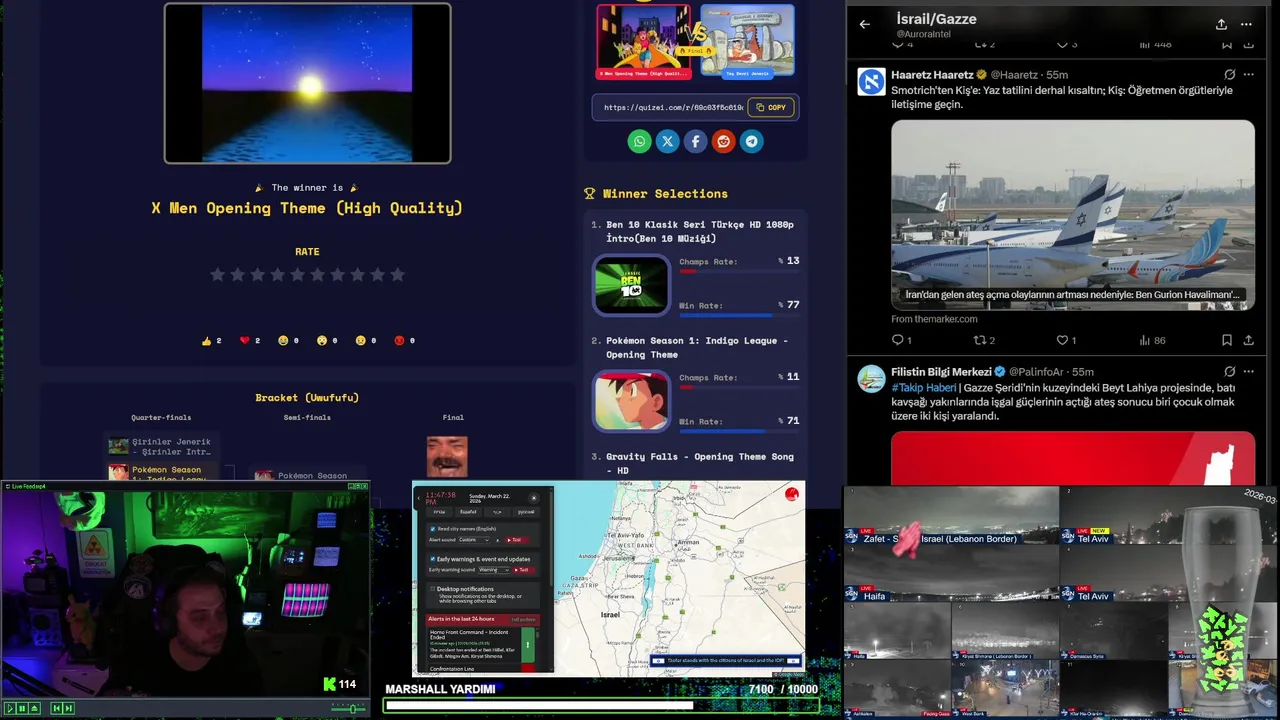
Task: Go back using İsrail/Gazze list arrow
Action: [x=865, y=24]
